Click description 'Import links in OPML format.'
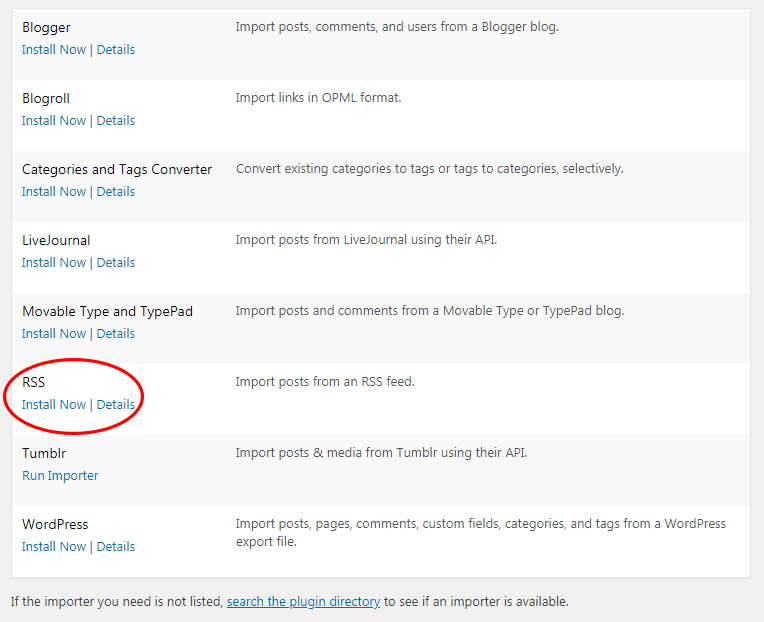 tap(319, 98)
